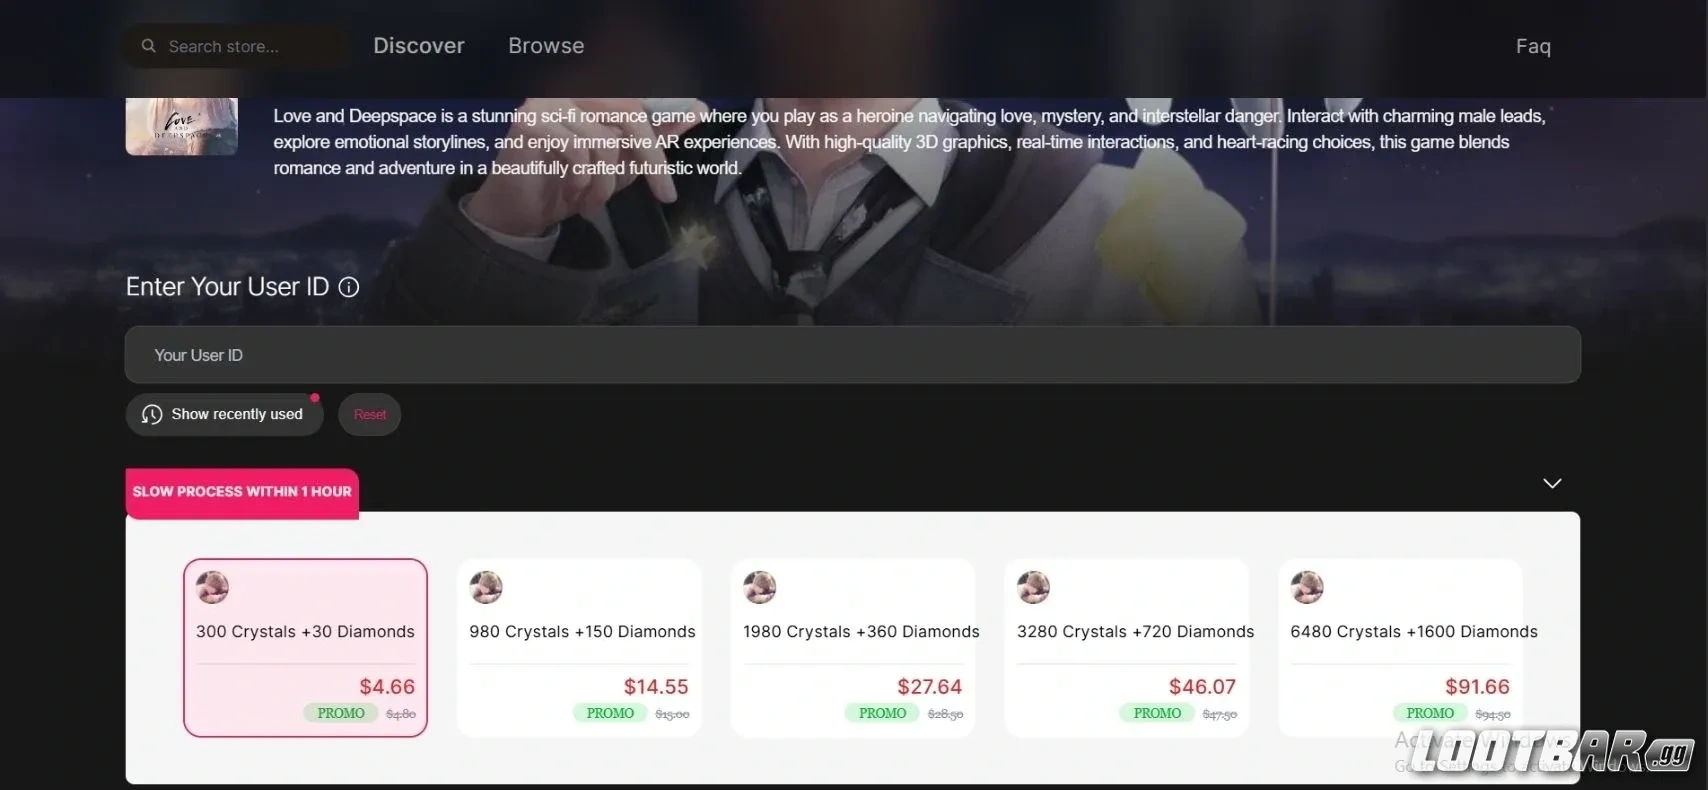Click the Reset button
Screen dimensions: 1708x790
coord(369,414)
